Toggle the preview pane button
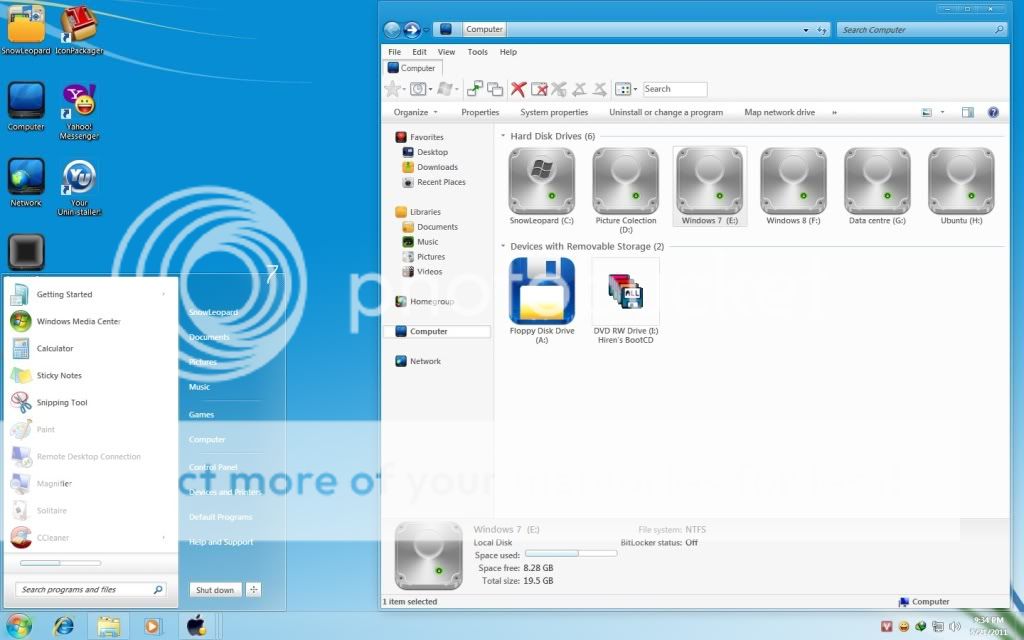The height and width of the screenshot is (640, 1024). (x=968, y=112)
